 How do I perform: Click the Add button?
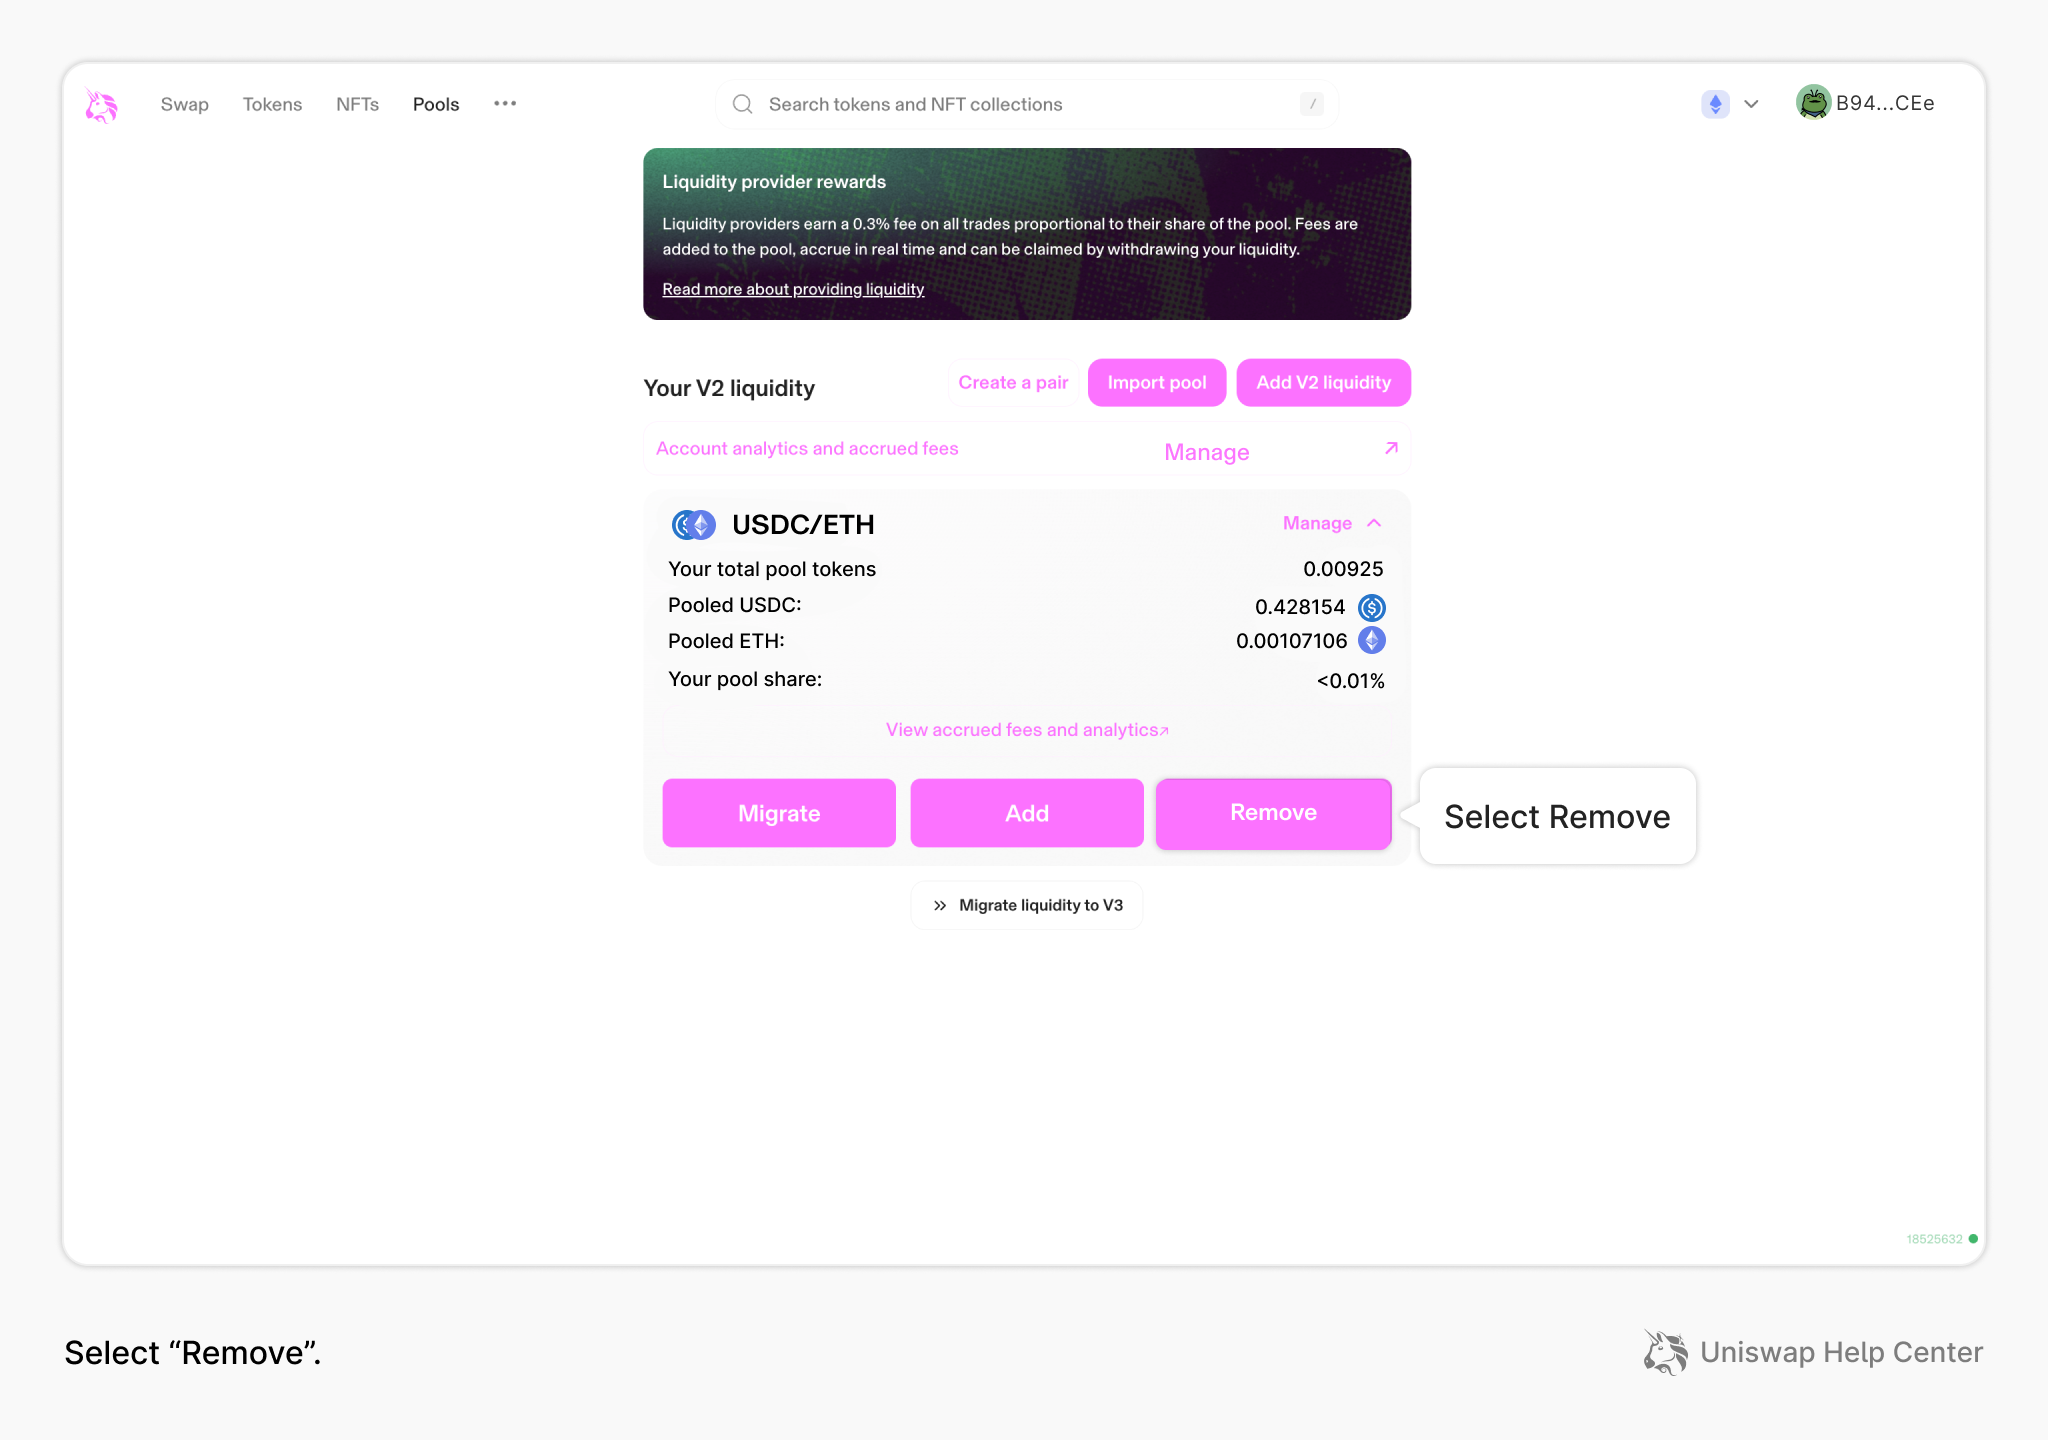(1027, 813)
